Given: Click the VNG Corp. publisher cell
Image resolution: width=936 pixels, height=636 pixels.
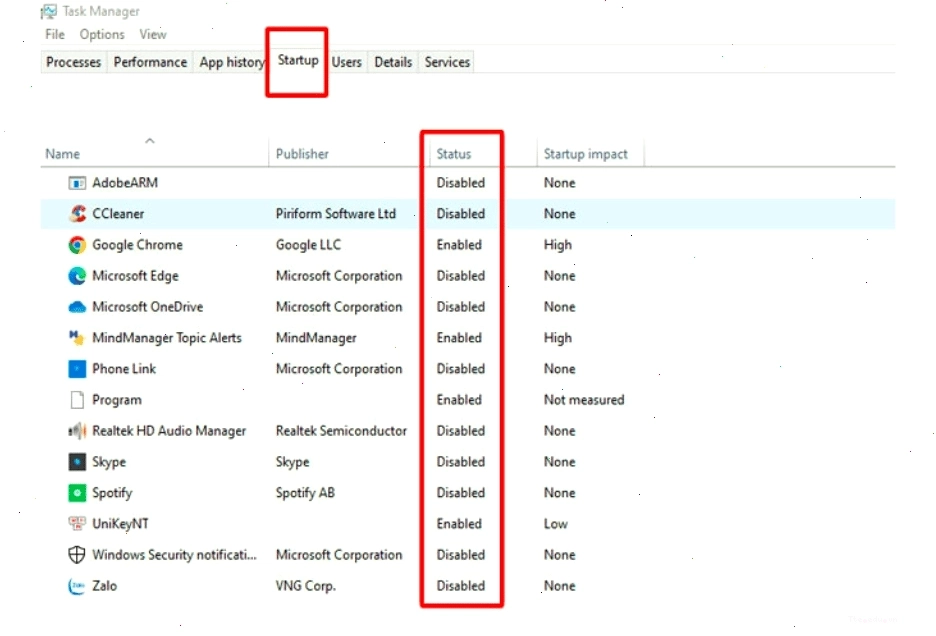Looking at the screenshot, I should coord(306,586).
